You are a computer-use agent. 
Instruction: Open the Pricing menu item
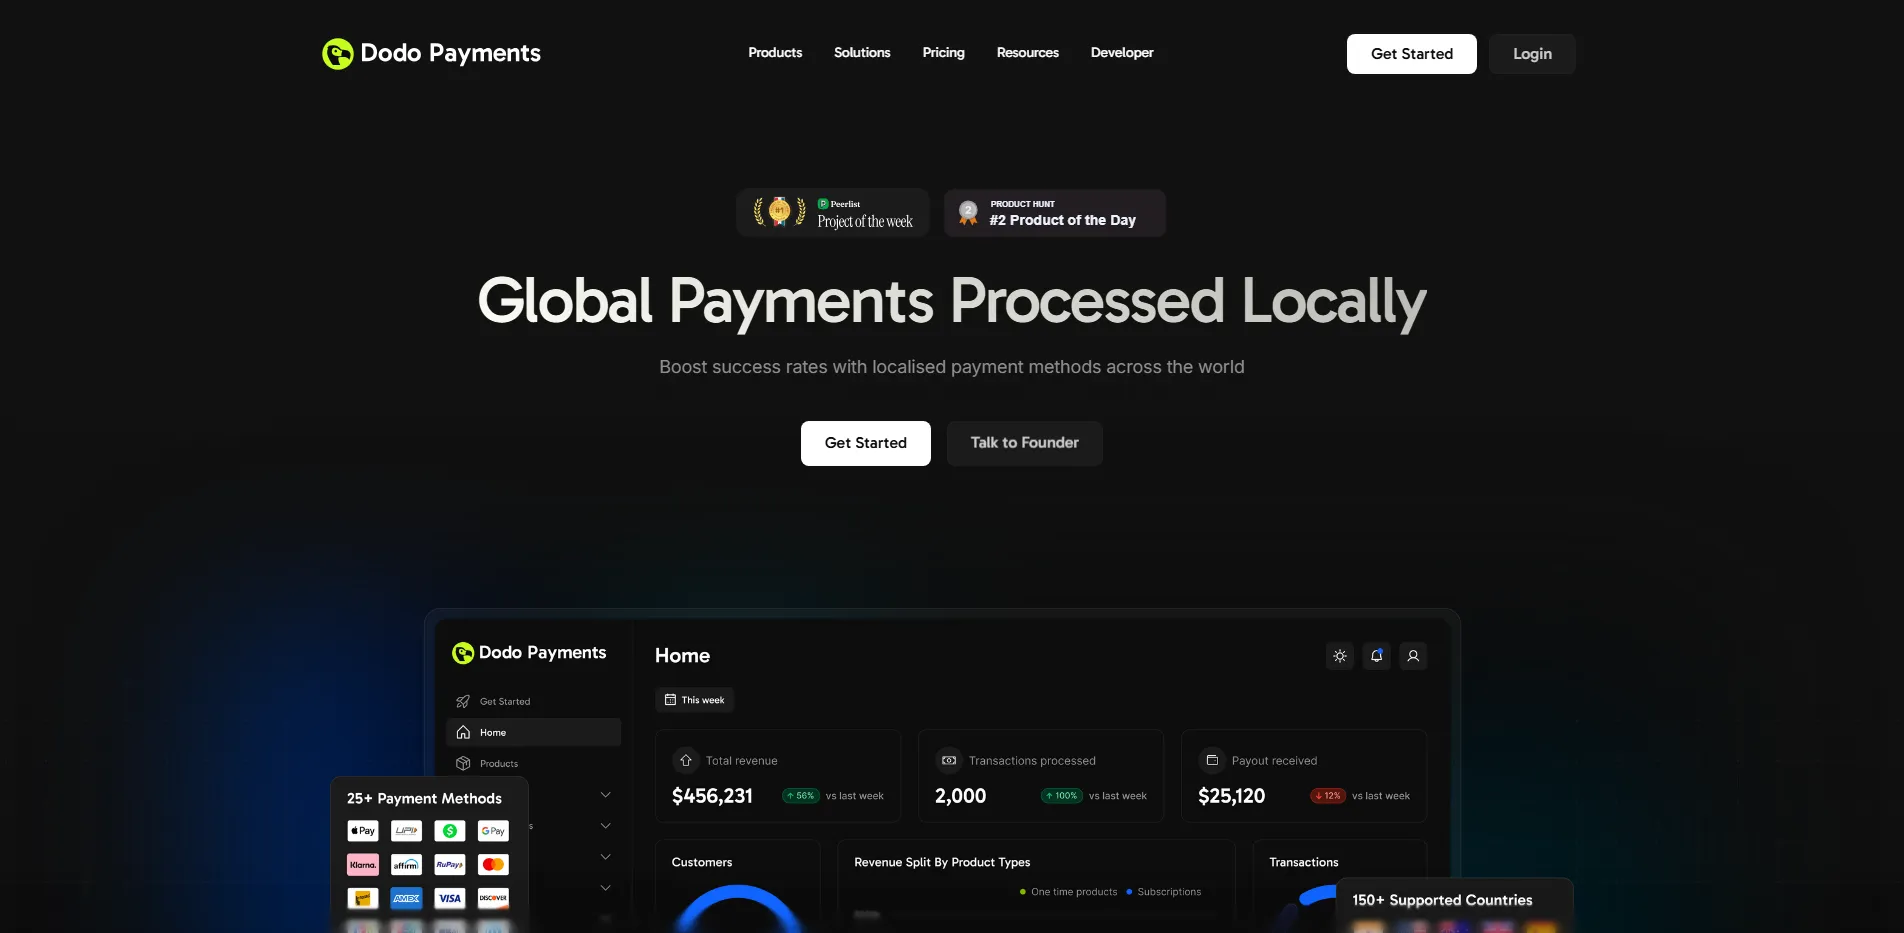[943, 52]
